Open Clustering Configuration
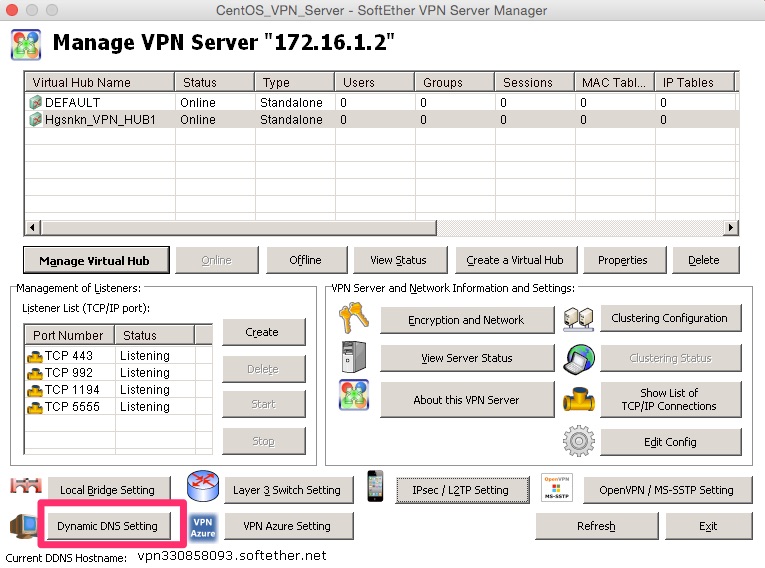This screenshot has height=568, width=765. pos(670,318)
